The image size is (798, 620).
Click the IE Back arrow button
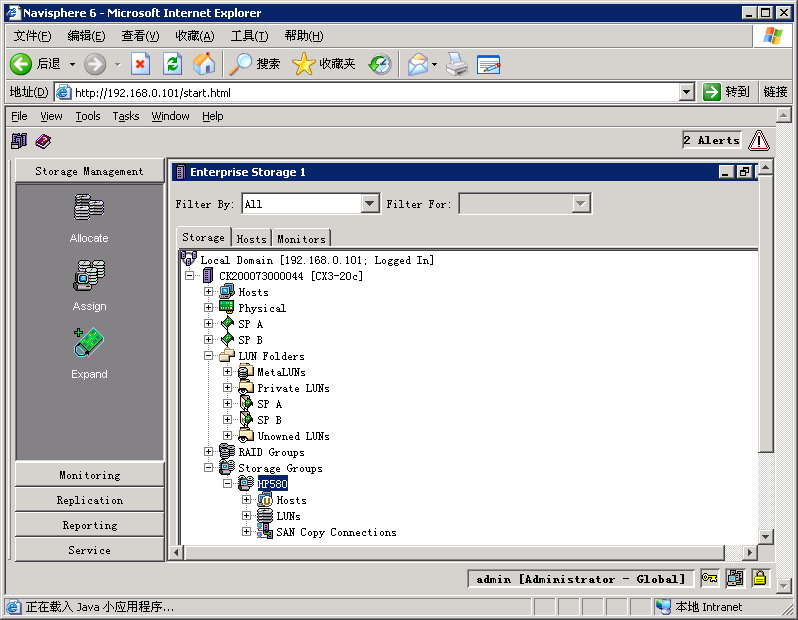[x=21, y=64]
